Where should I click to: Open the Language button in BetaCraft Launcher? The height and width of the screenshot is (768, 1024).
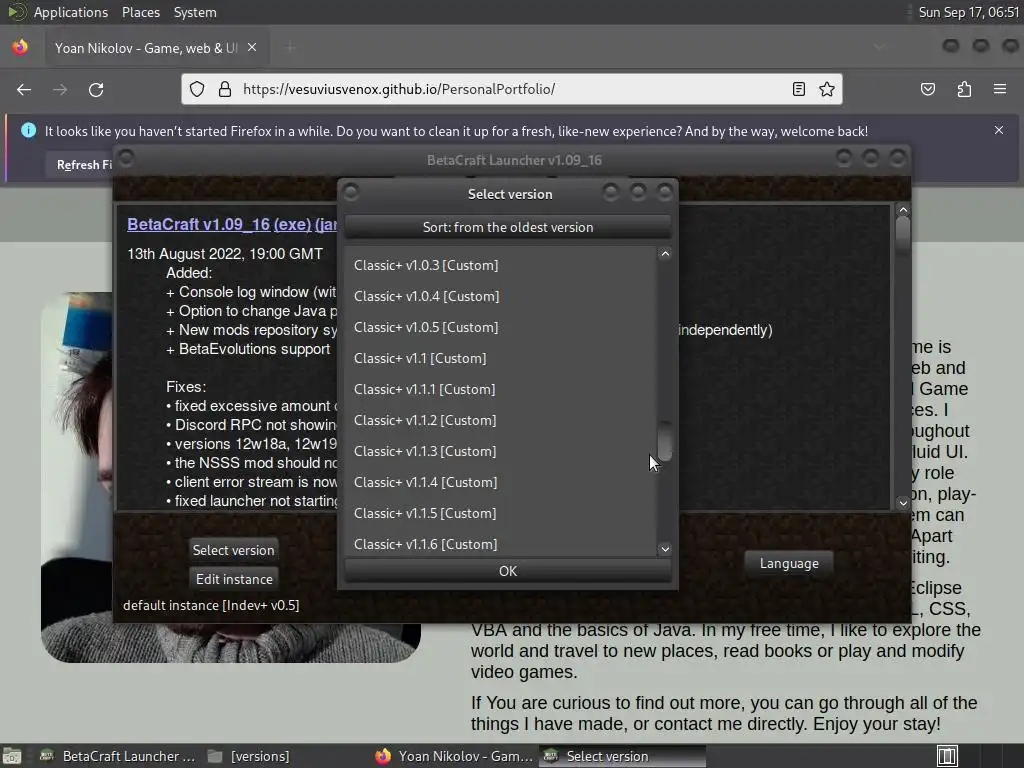(789, 563)
